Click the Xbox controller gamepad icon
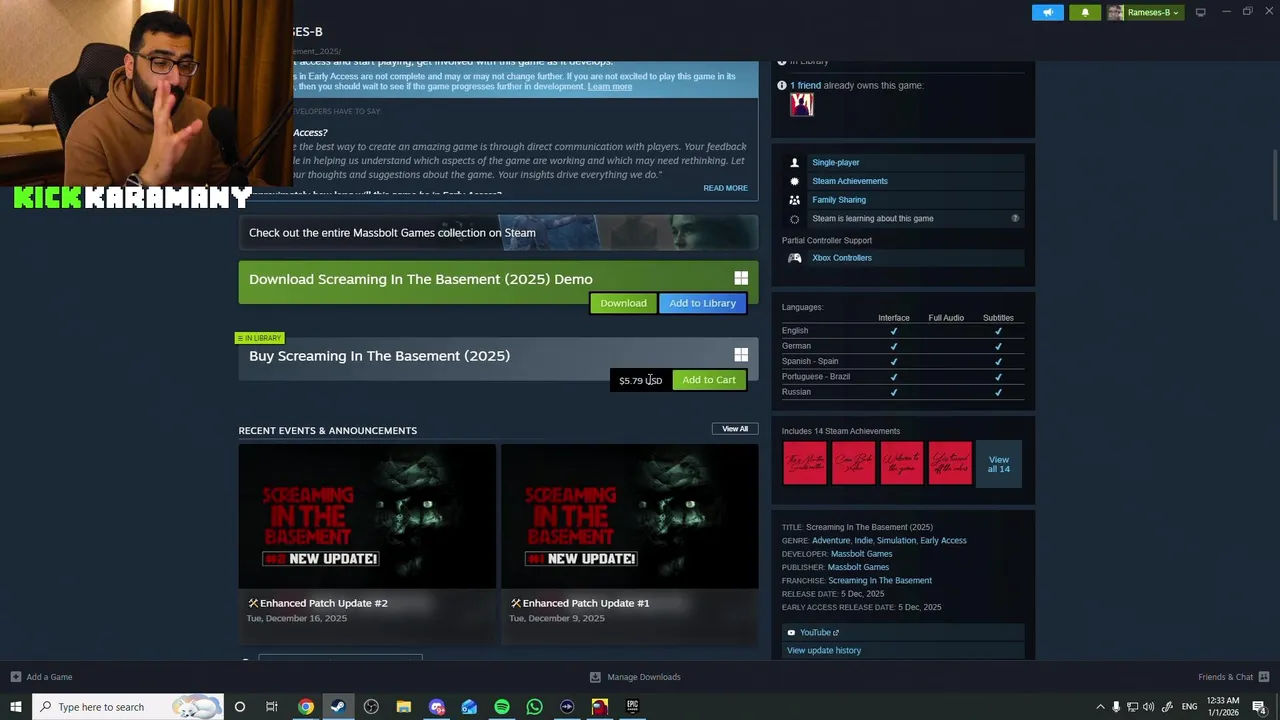 pyautogui.click(x=795, y=258)
